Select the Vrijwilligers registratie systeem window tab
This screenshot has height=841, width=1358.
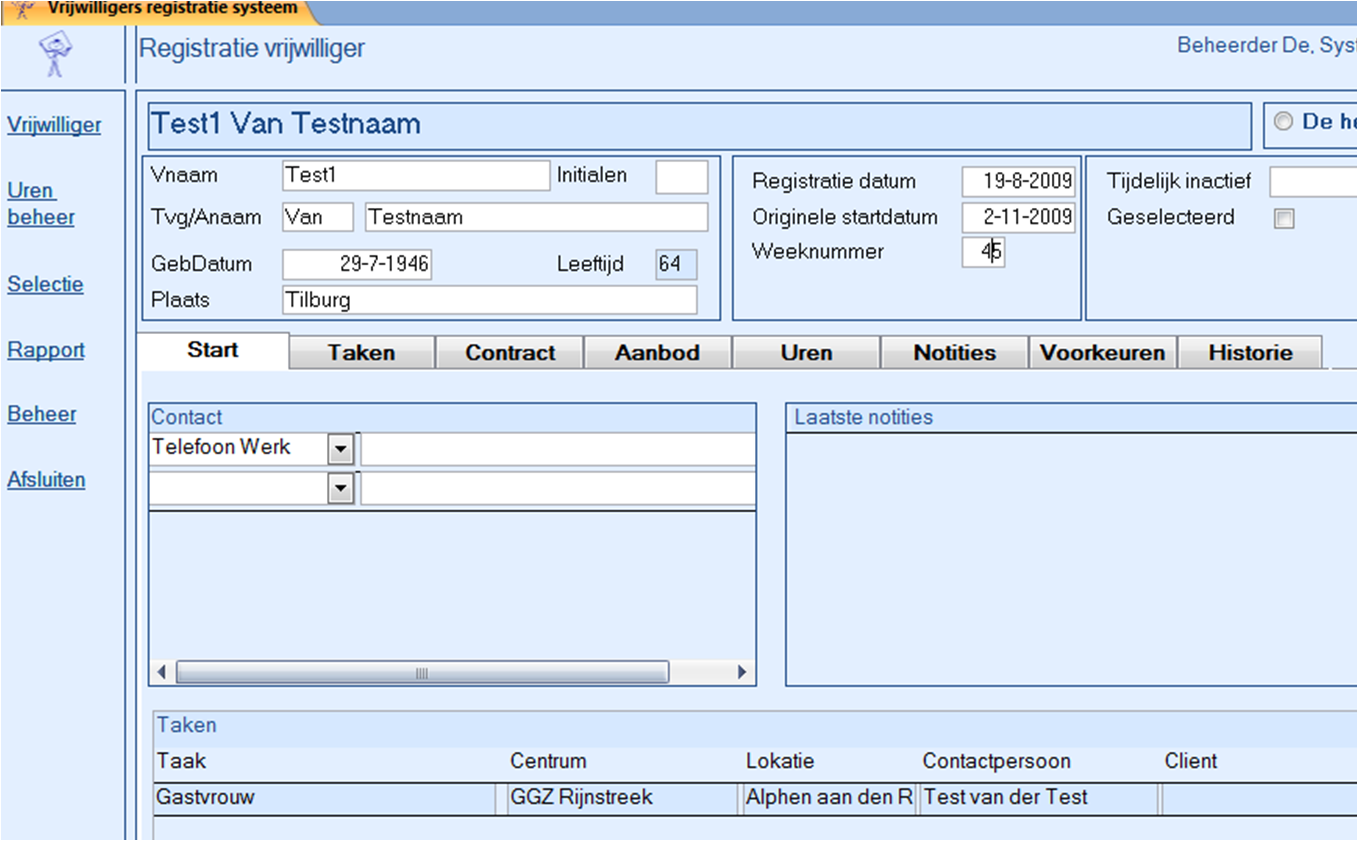click(160, 10)
